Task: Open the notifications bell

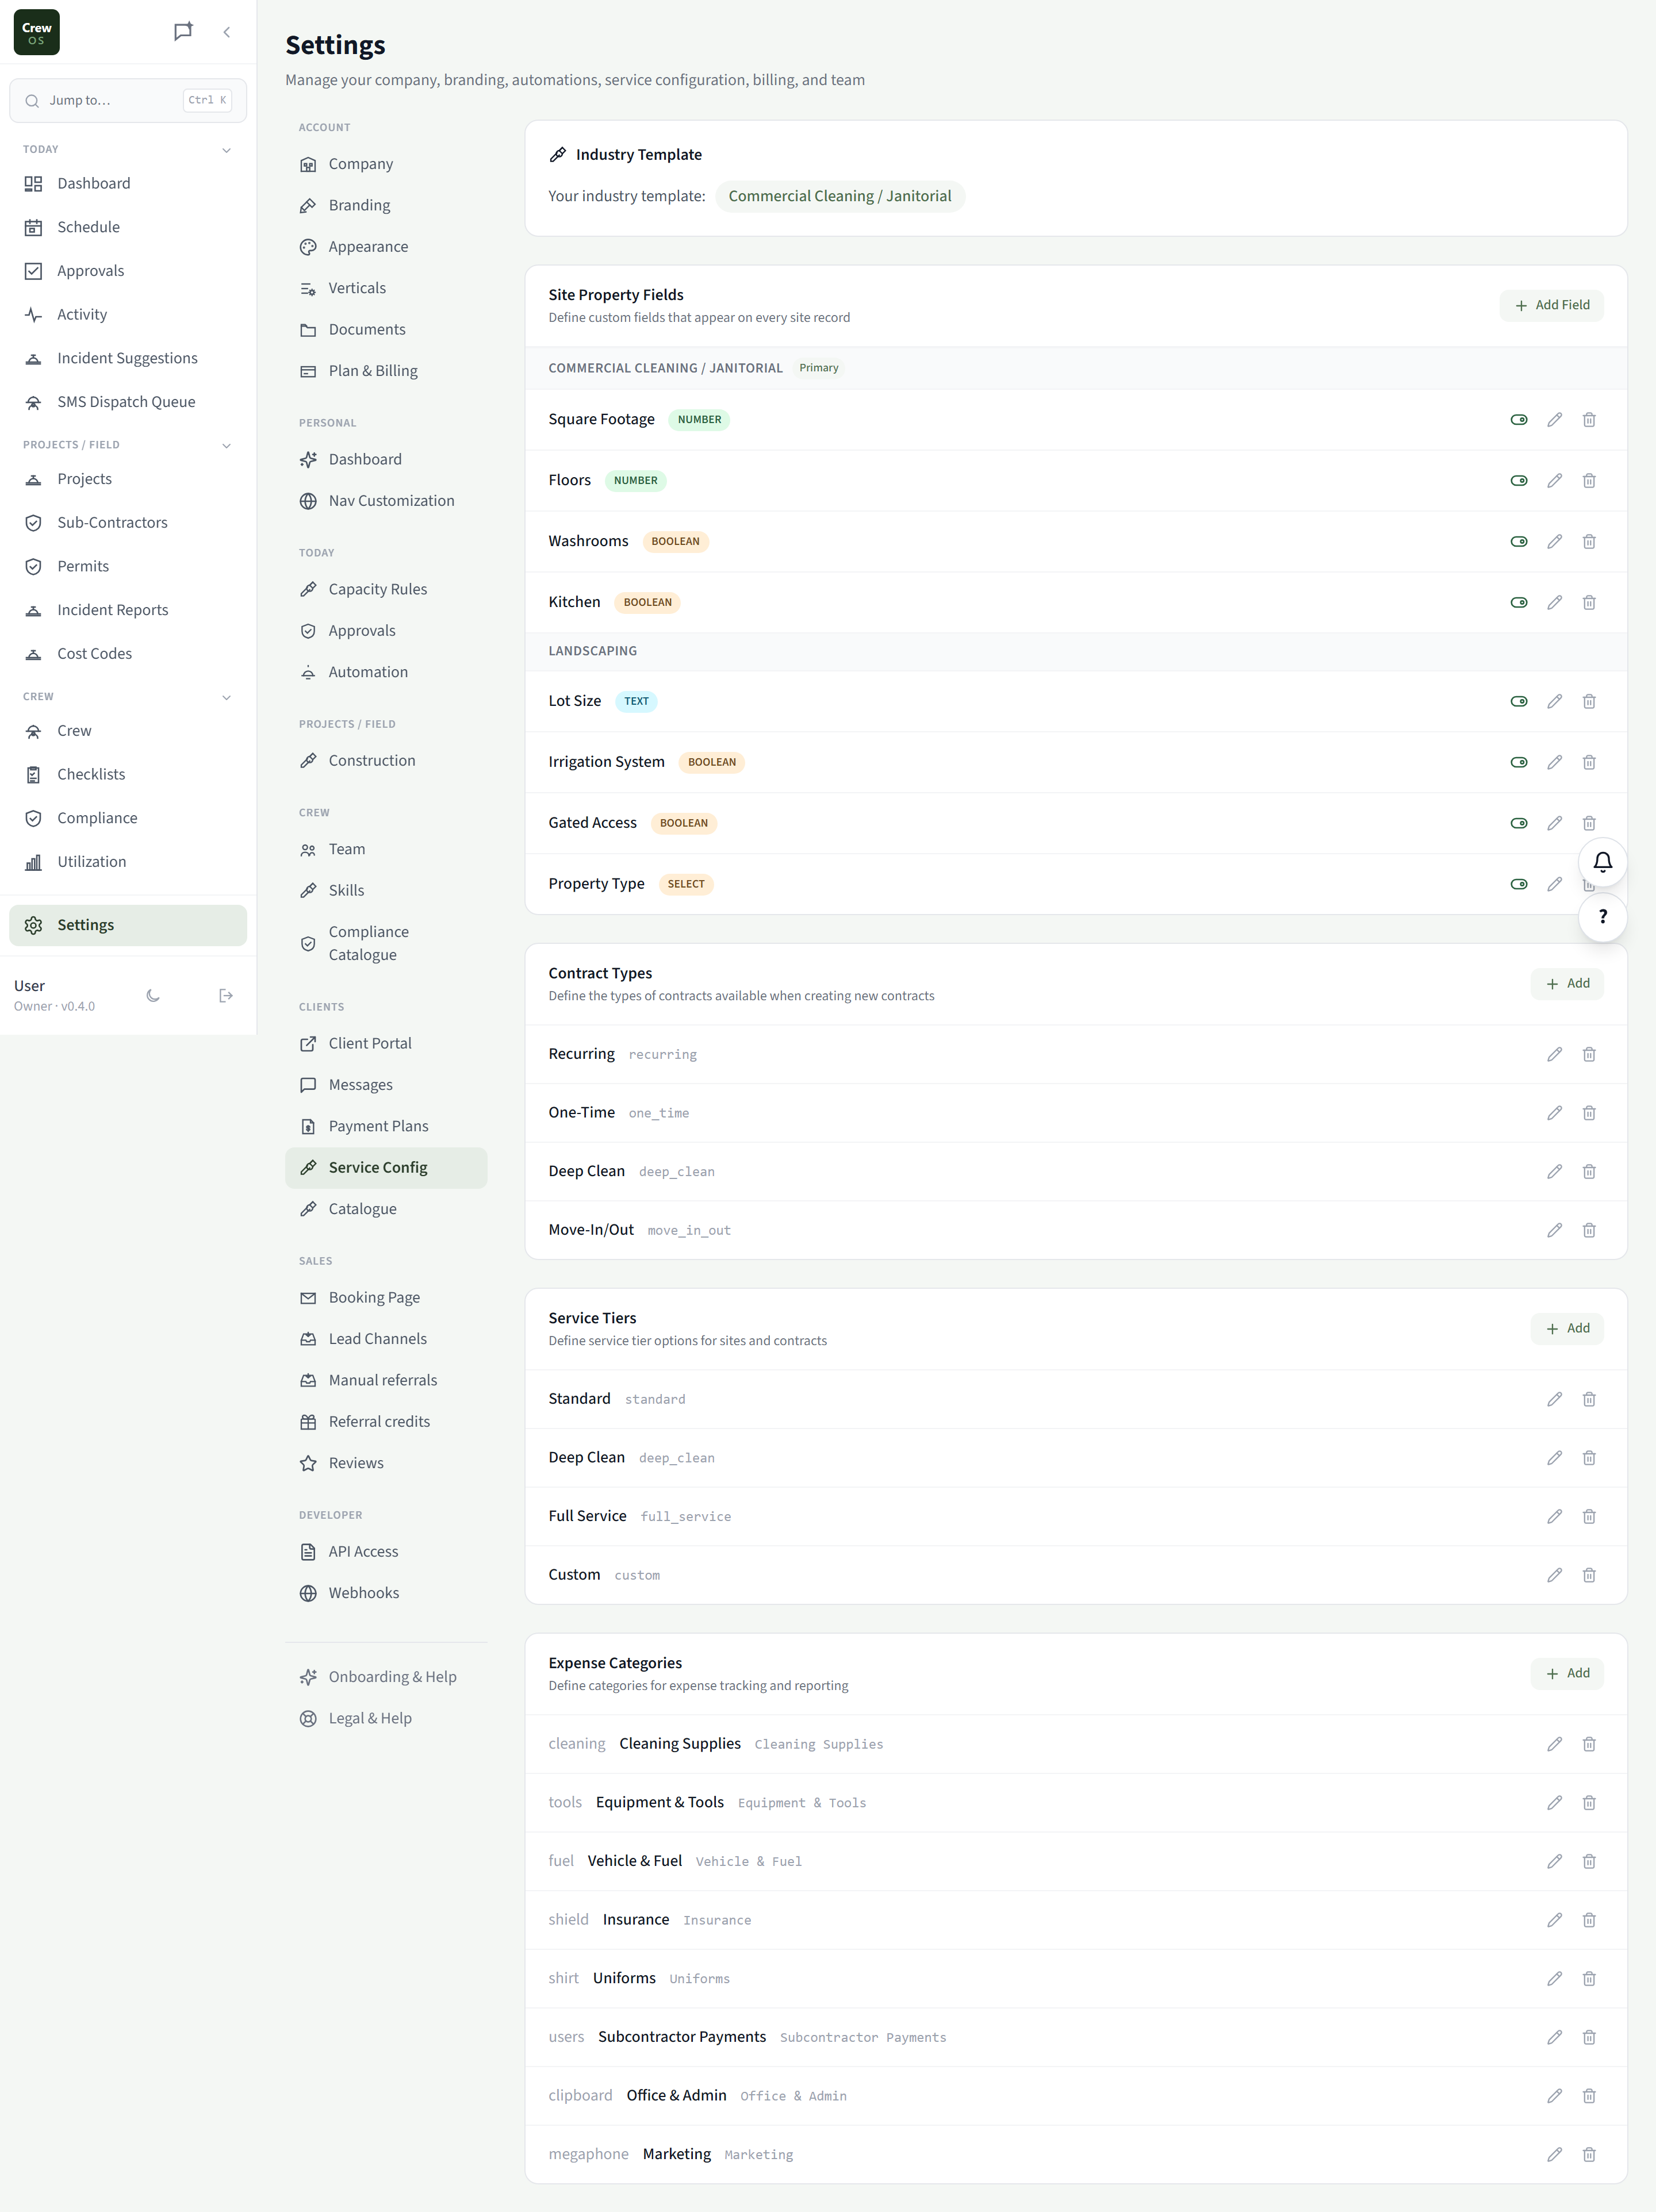Action: pos(1602,862)
